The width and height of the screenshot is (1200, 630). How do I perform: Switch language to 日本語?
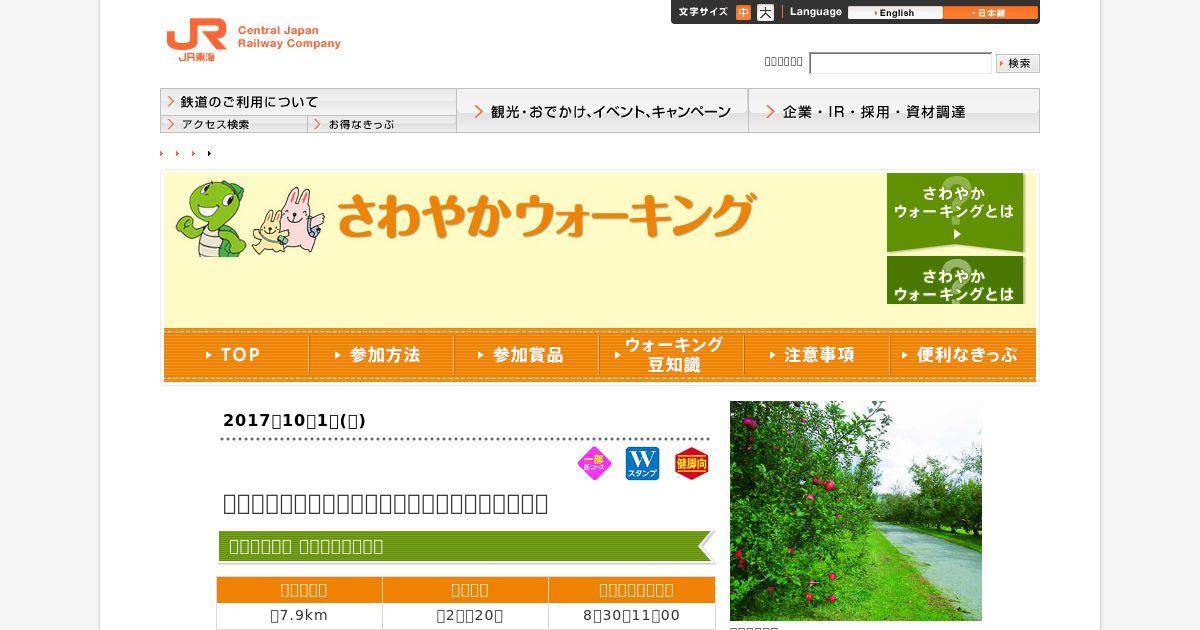[x=990, y=13]
